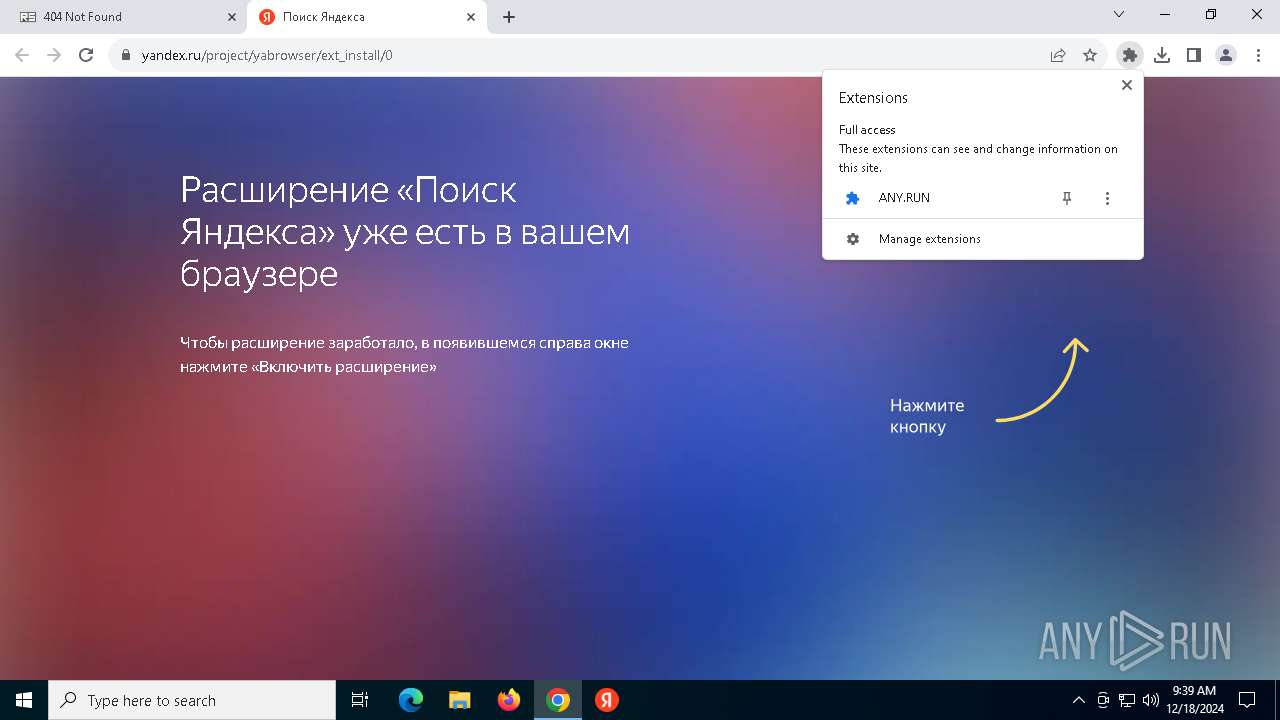Open the network status tray icon
The width and height of the screenshot is (1280, 720).
point(1127,700)
